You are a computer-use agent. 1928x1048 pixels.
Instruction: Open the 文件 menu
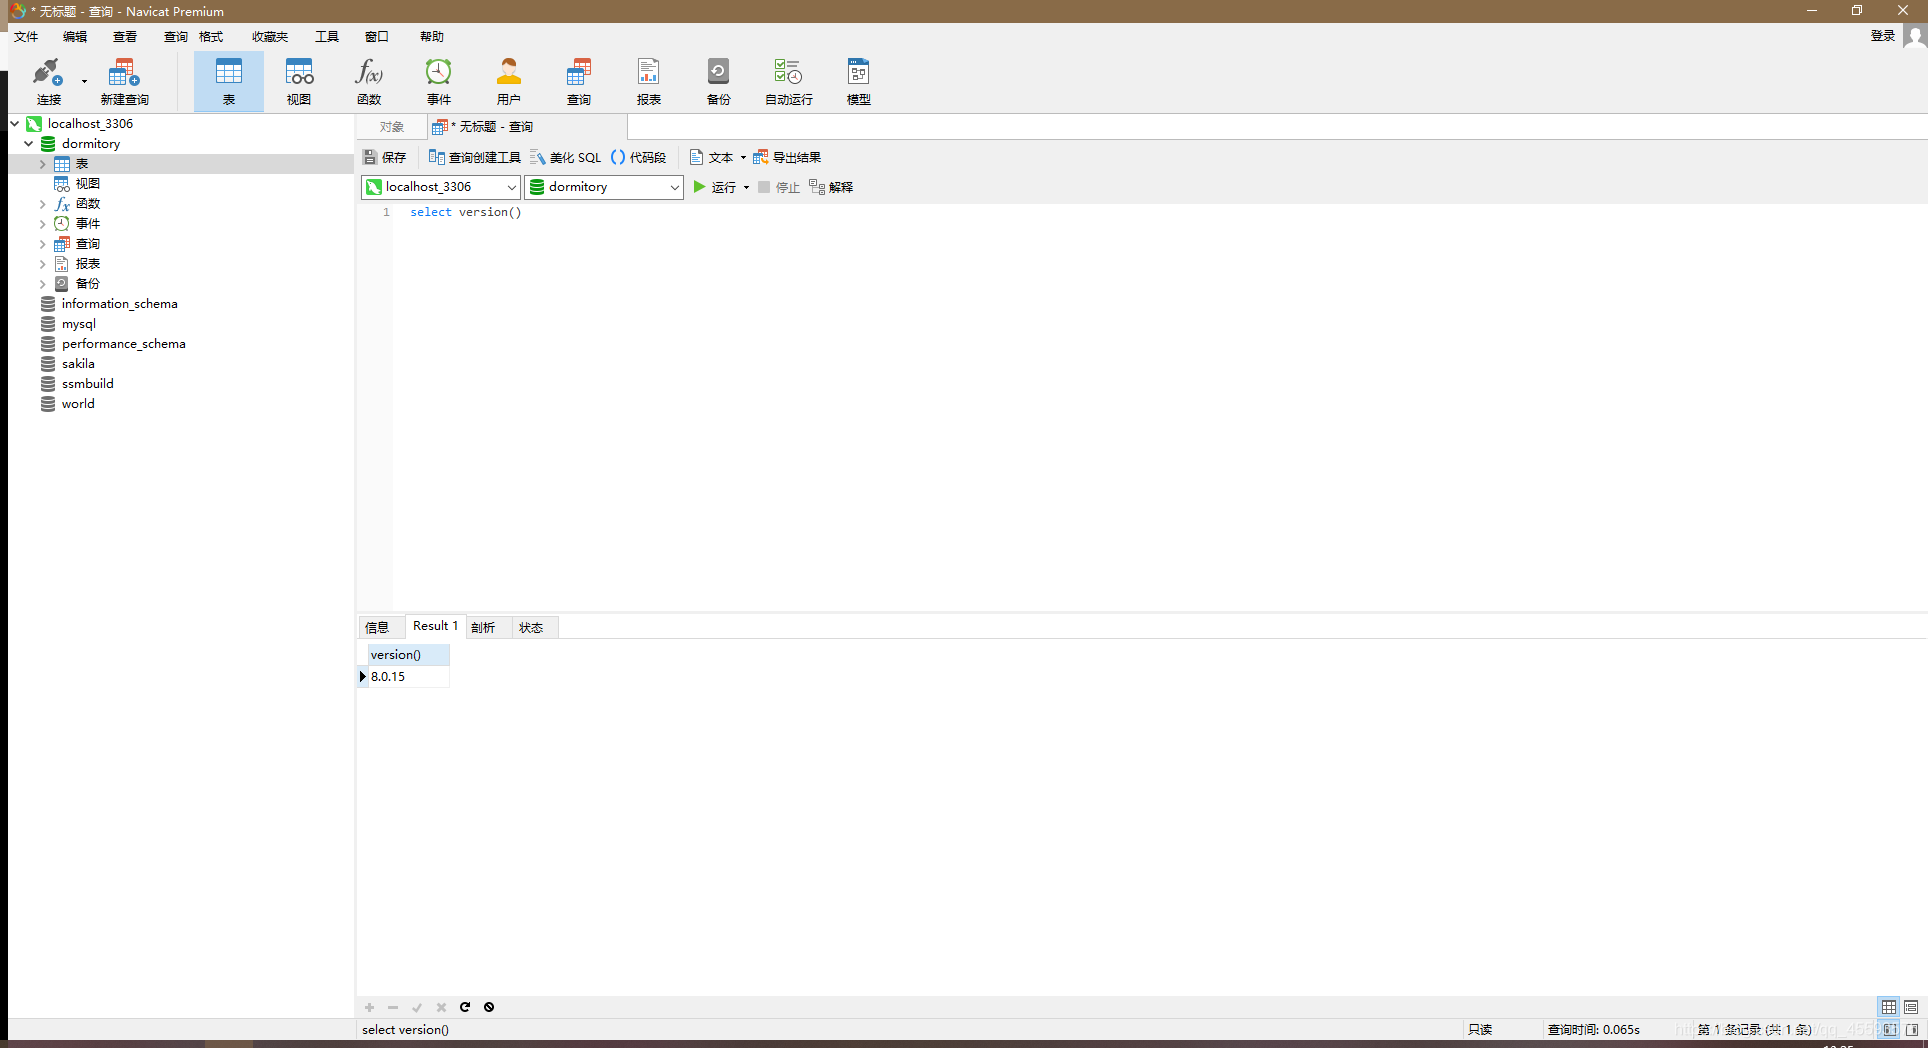tap(26, 36)
